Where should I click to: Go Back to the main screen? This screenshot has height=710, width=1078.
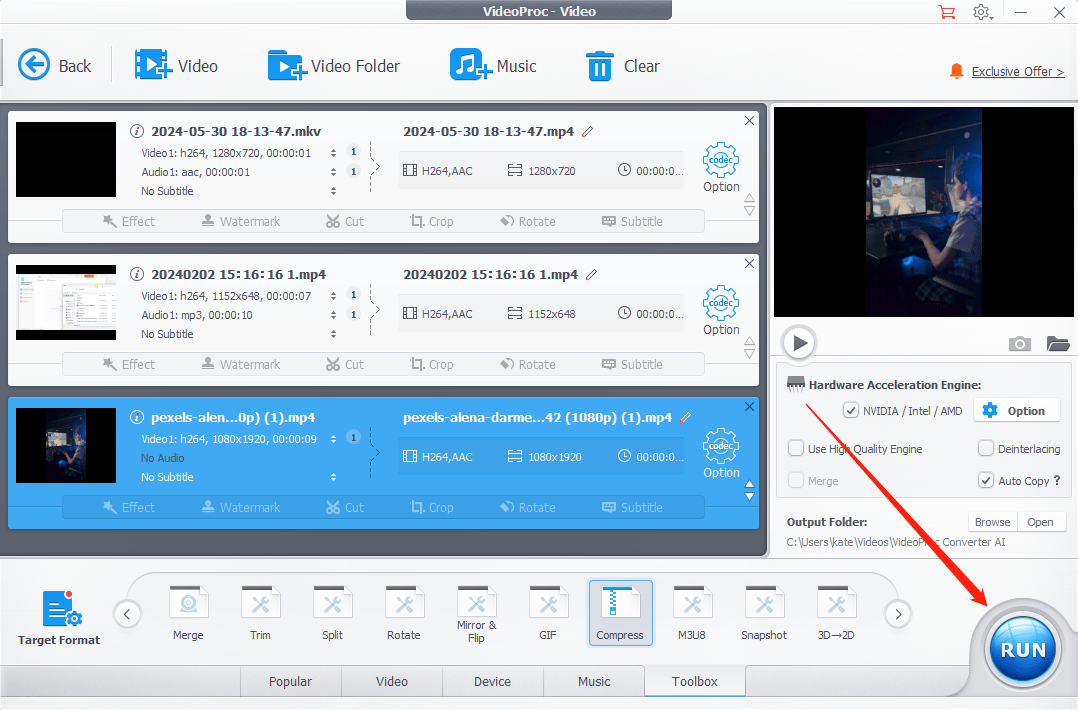[54, 66]
